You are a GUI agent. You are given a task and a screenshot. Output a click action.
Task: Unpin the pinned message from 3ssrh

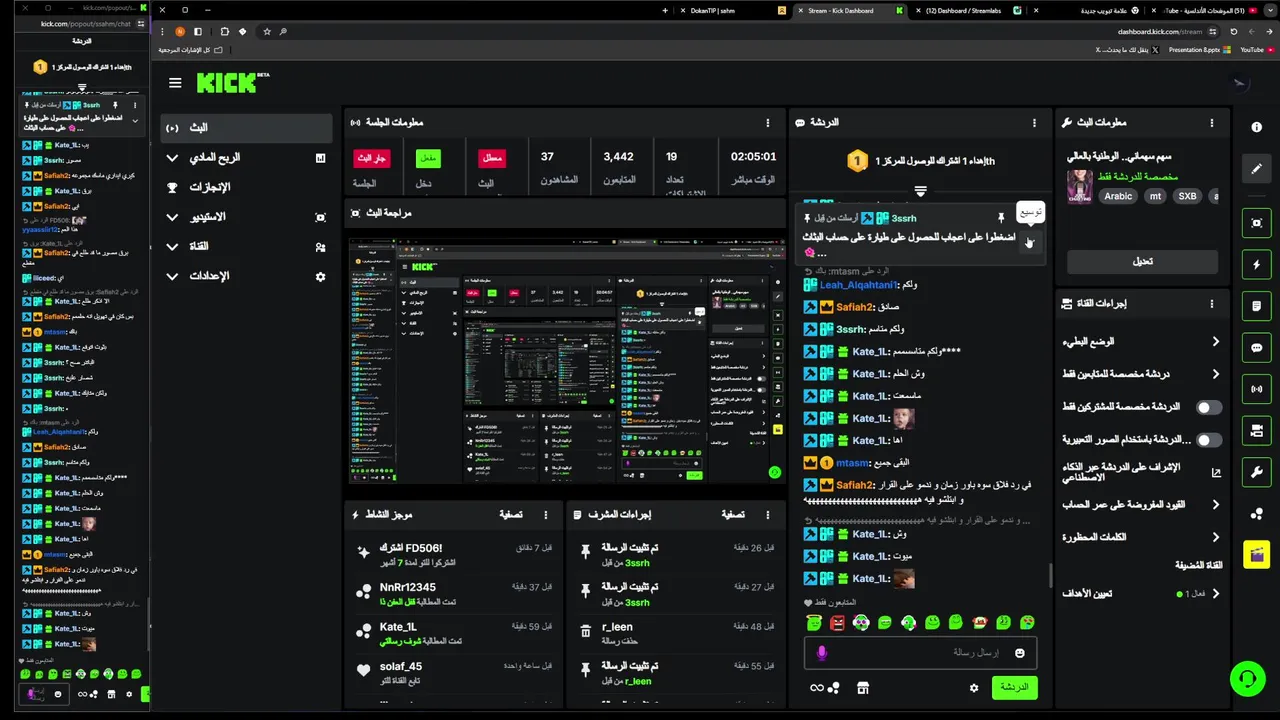(x=1000, y=218)
